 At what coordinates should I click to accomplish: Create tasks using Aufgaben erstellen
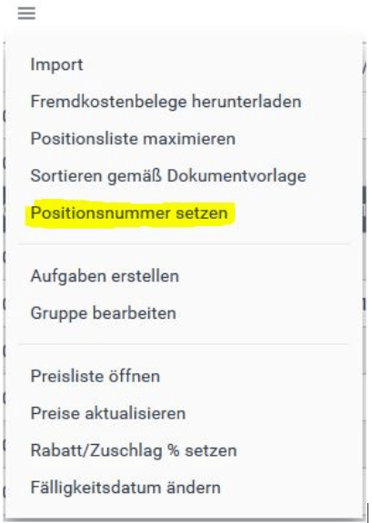click(105, 276)
